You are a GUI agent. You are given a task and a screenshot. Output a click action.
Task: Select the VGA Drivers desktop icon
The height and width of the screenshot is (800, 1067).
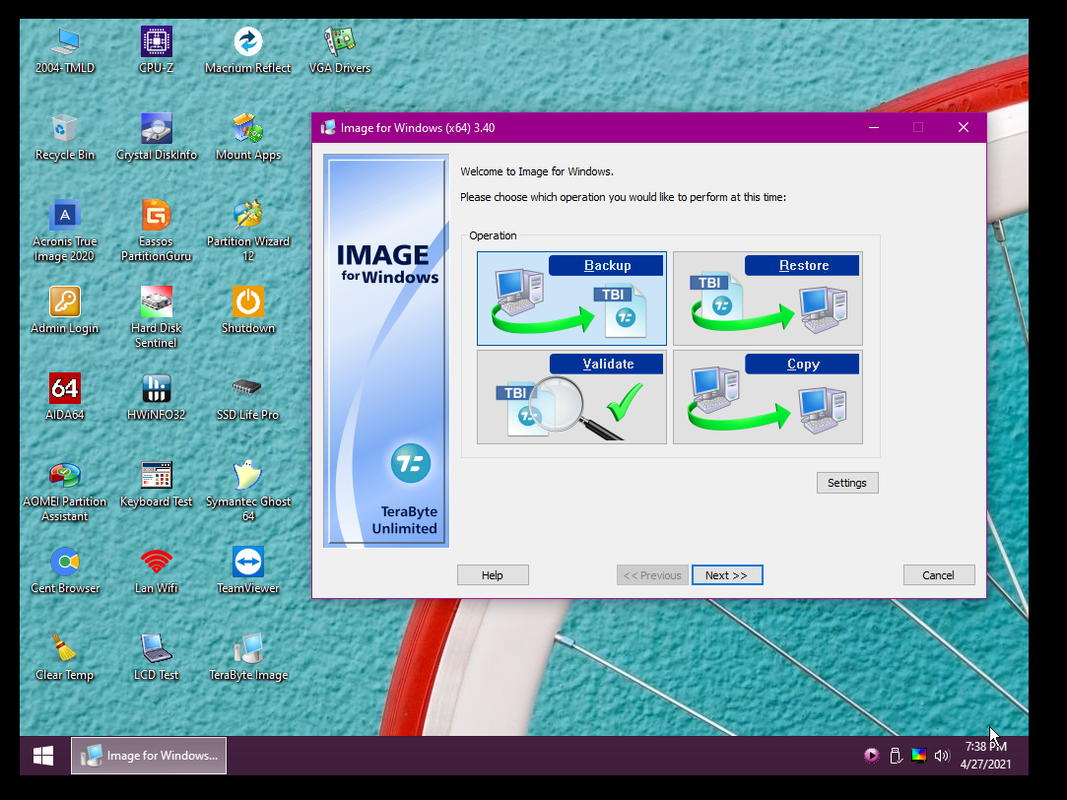[340, 50]
